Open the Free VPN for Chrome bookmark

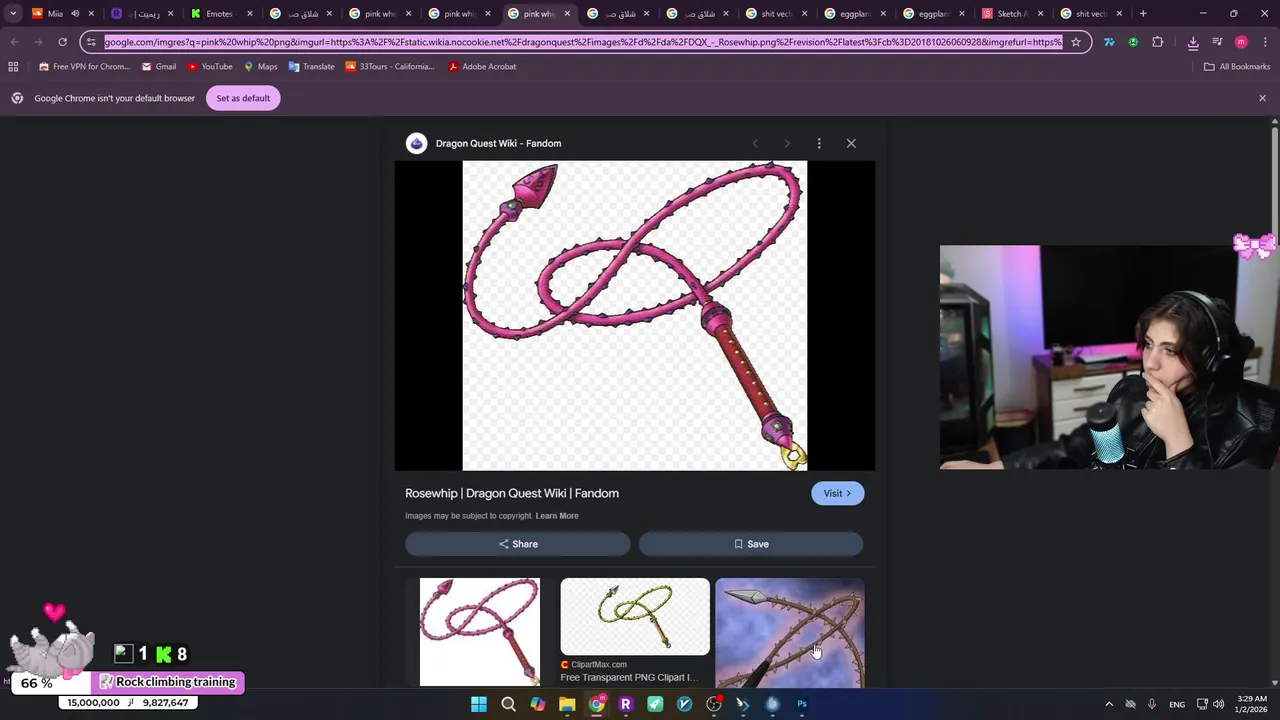click(84, 66)
